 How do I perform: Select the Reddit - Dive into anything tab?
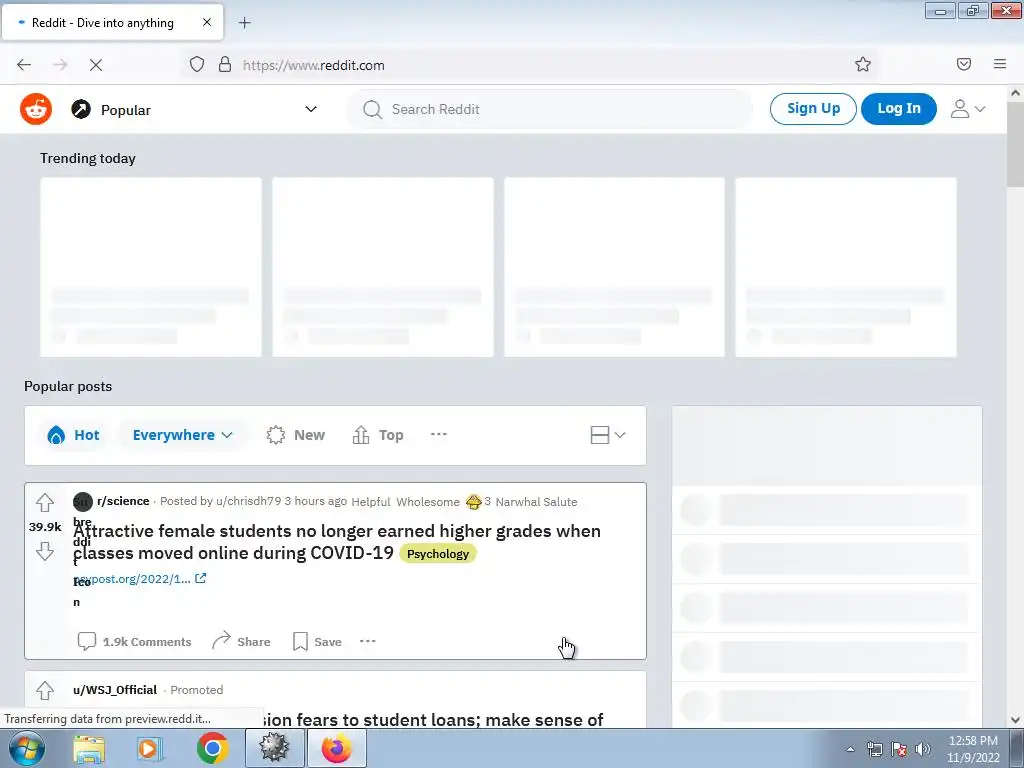click(112, 22)
